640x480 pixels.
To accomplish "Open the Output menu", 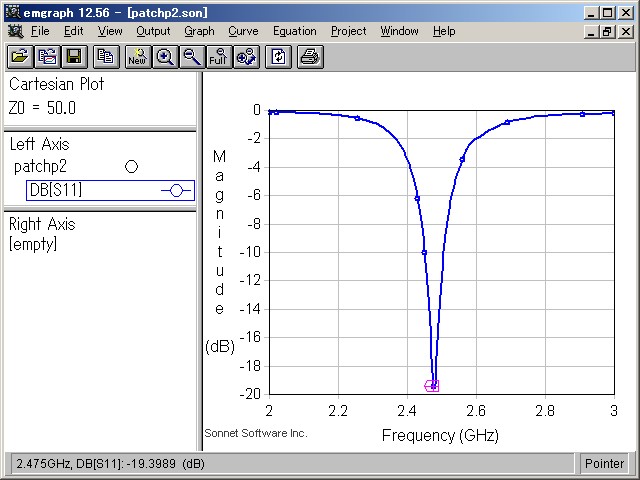I will 153,31.
